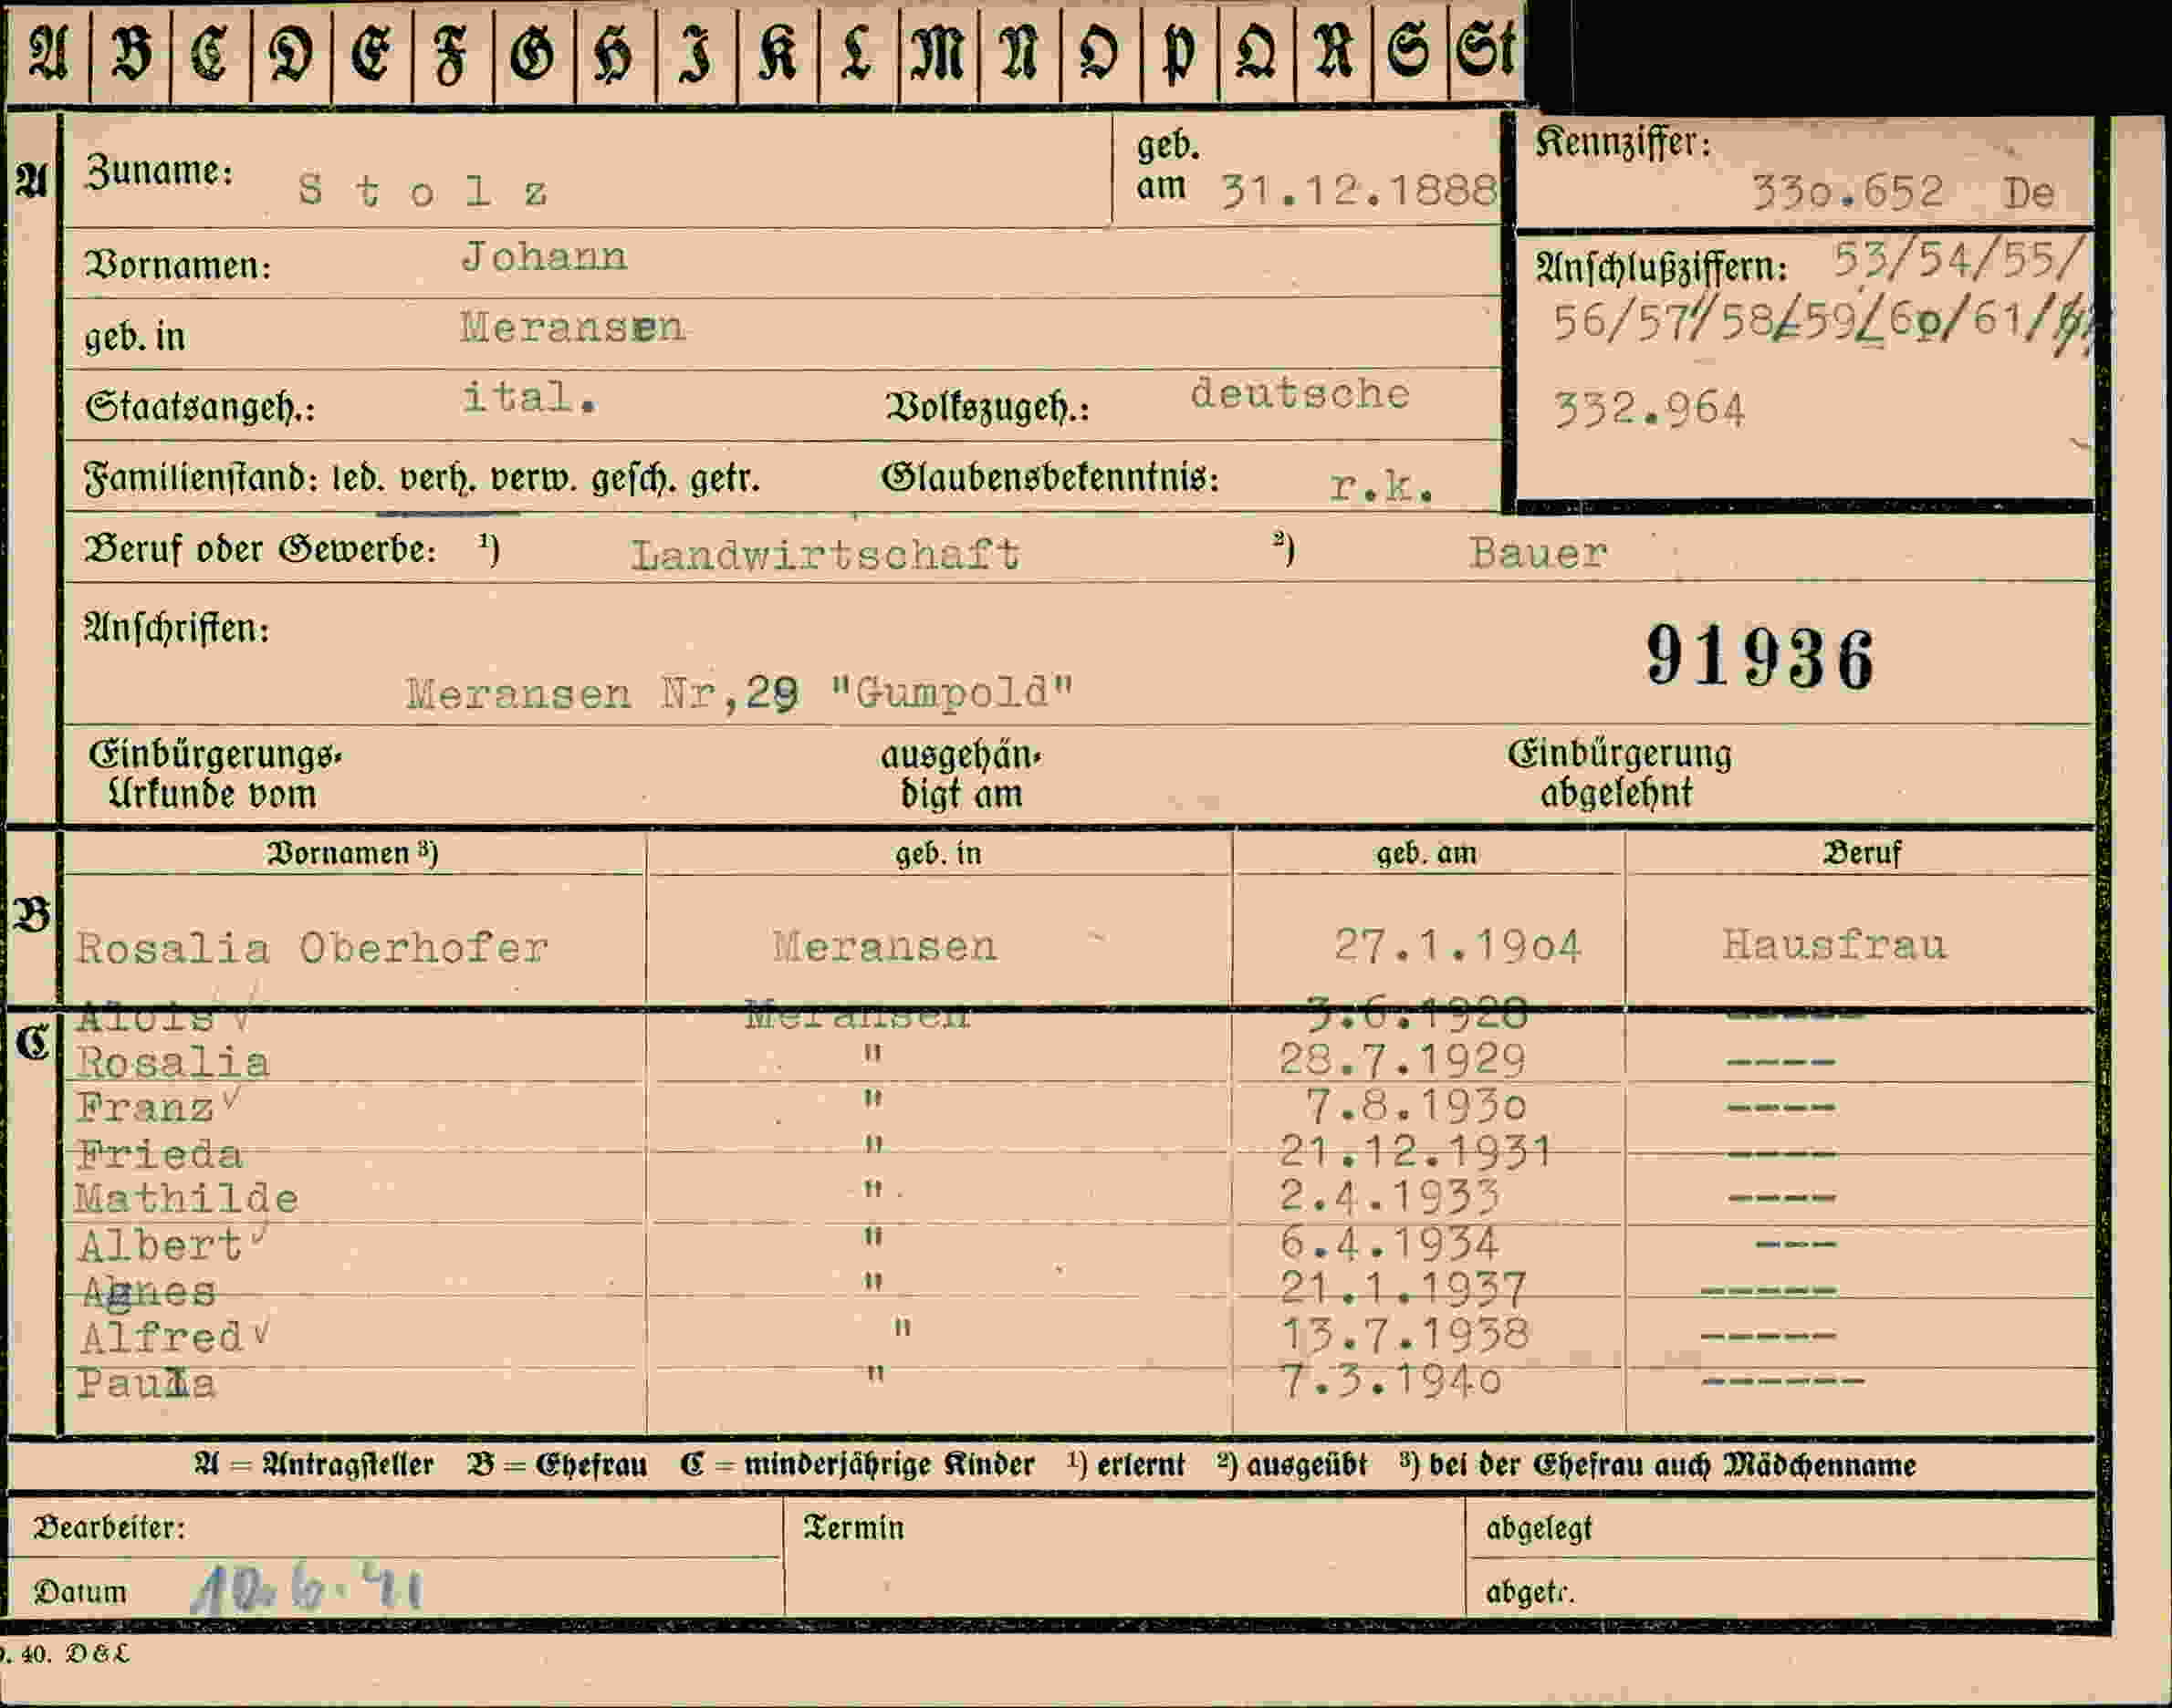Click the 'Beruf oder Gewerbe:' label
The image size is (2172, 1708).
[x=260, y=549]
